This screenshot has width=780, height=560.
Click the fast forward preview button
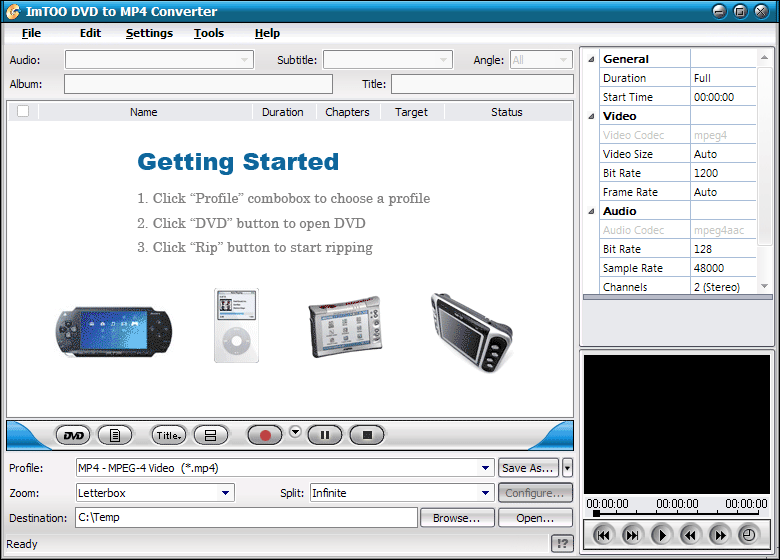point(719,535)
